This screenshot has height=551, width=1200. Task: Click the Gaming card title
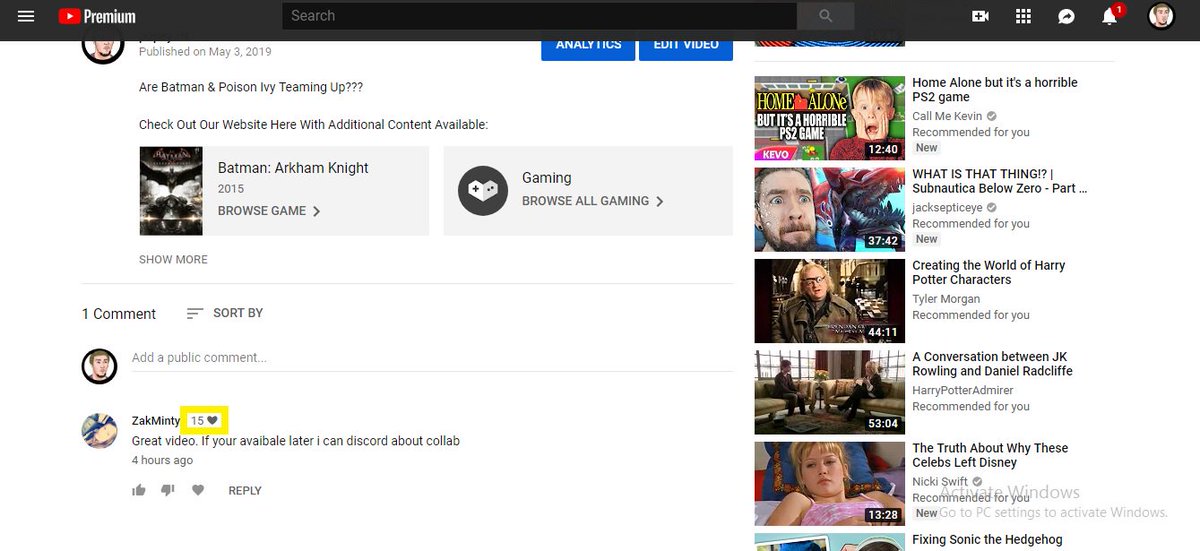tap(547, 178)
